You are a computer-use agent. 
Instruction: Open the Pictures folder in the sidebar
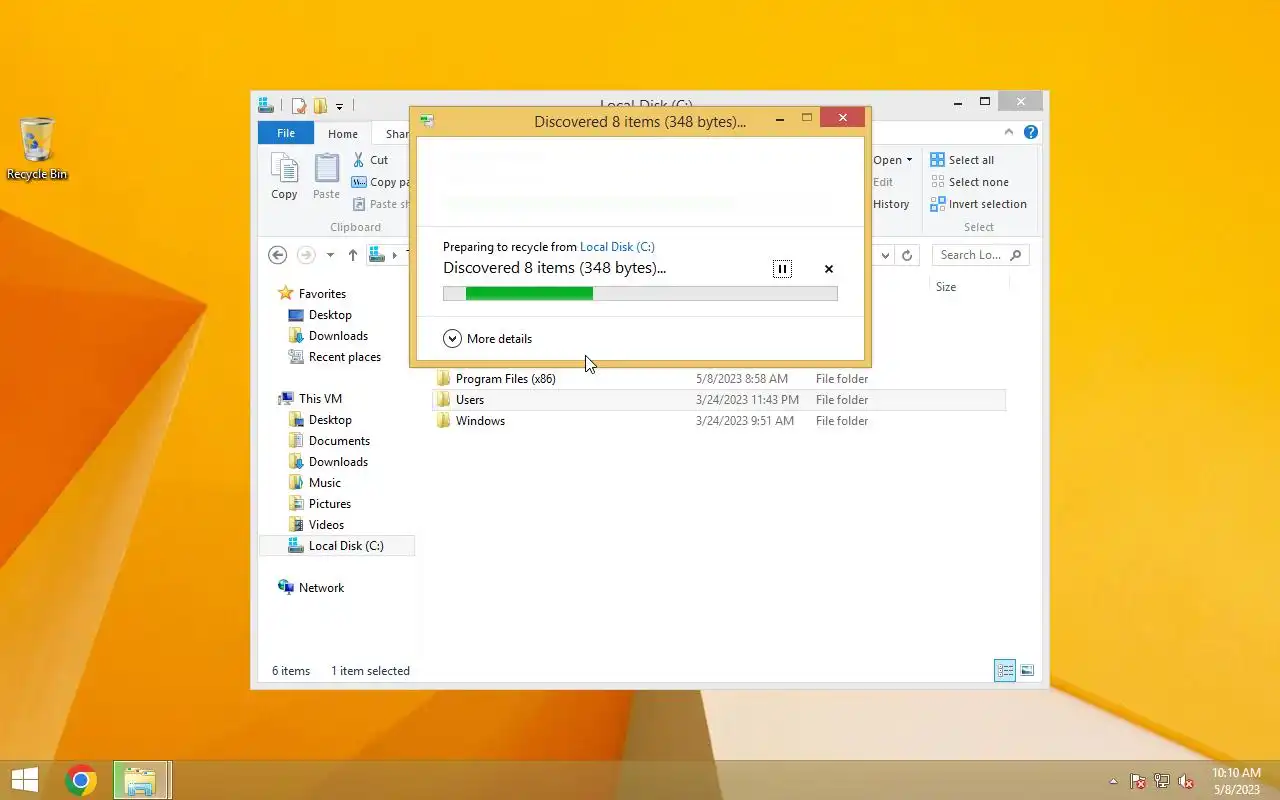tap(329, 504)
